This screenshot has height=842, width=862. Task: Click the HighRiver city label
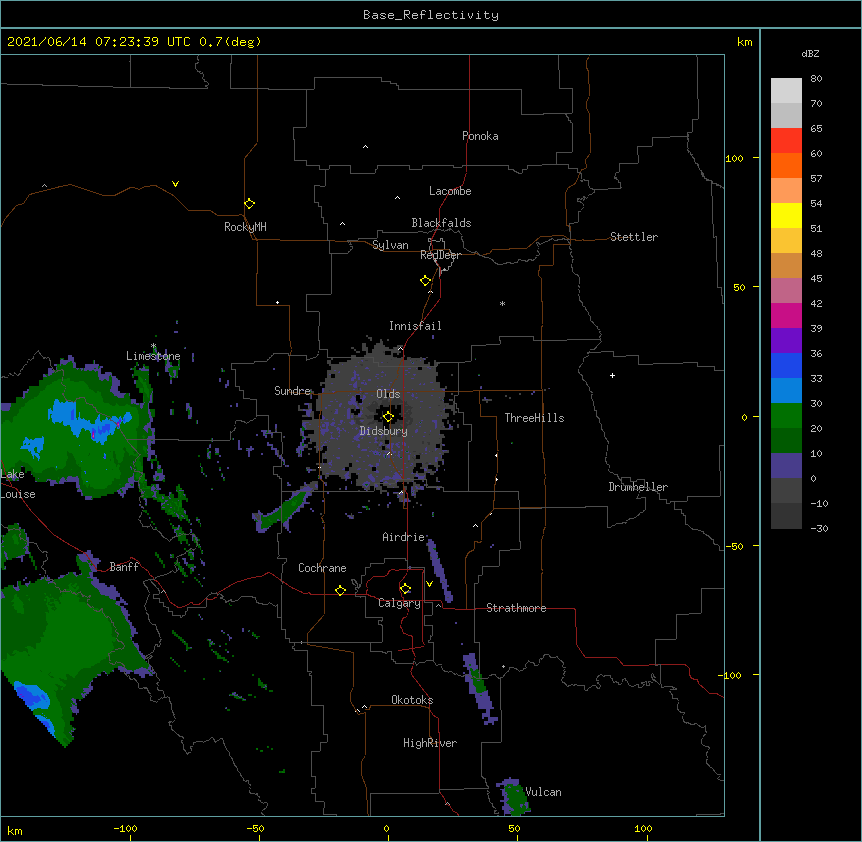click(x=430, y=743)
